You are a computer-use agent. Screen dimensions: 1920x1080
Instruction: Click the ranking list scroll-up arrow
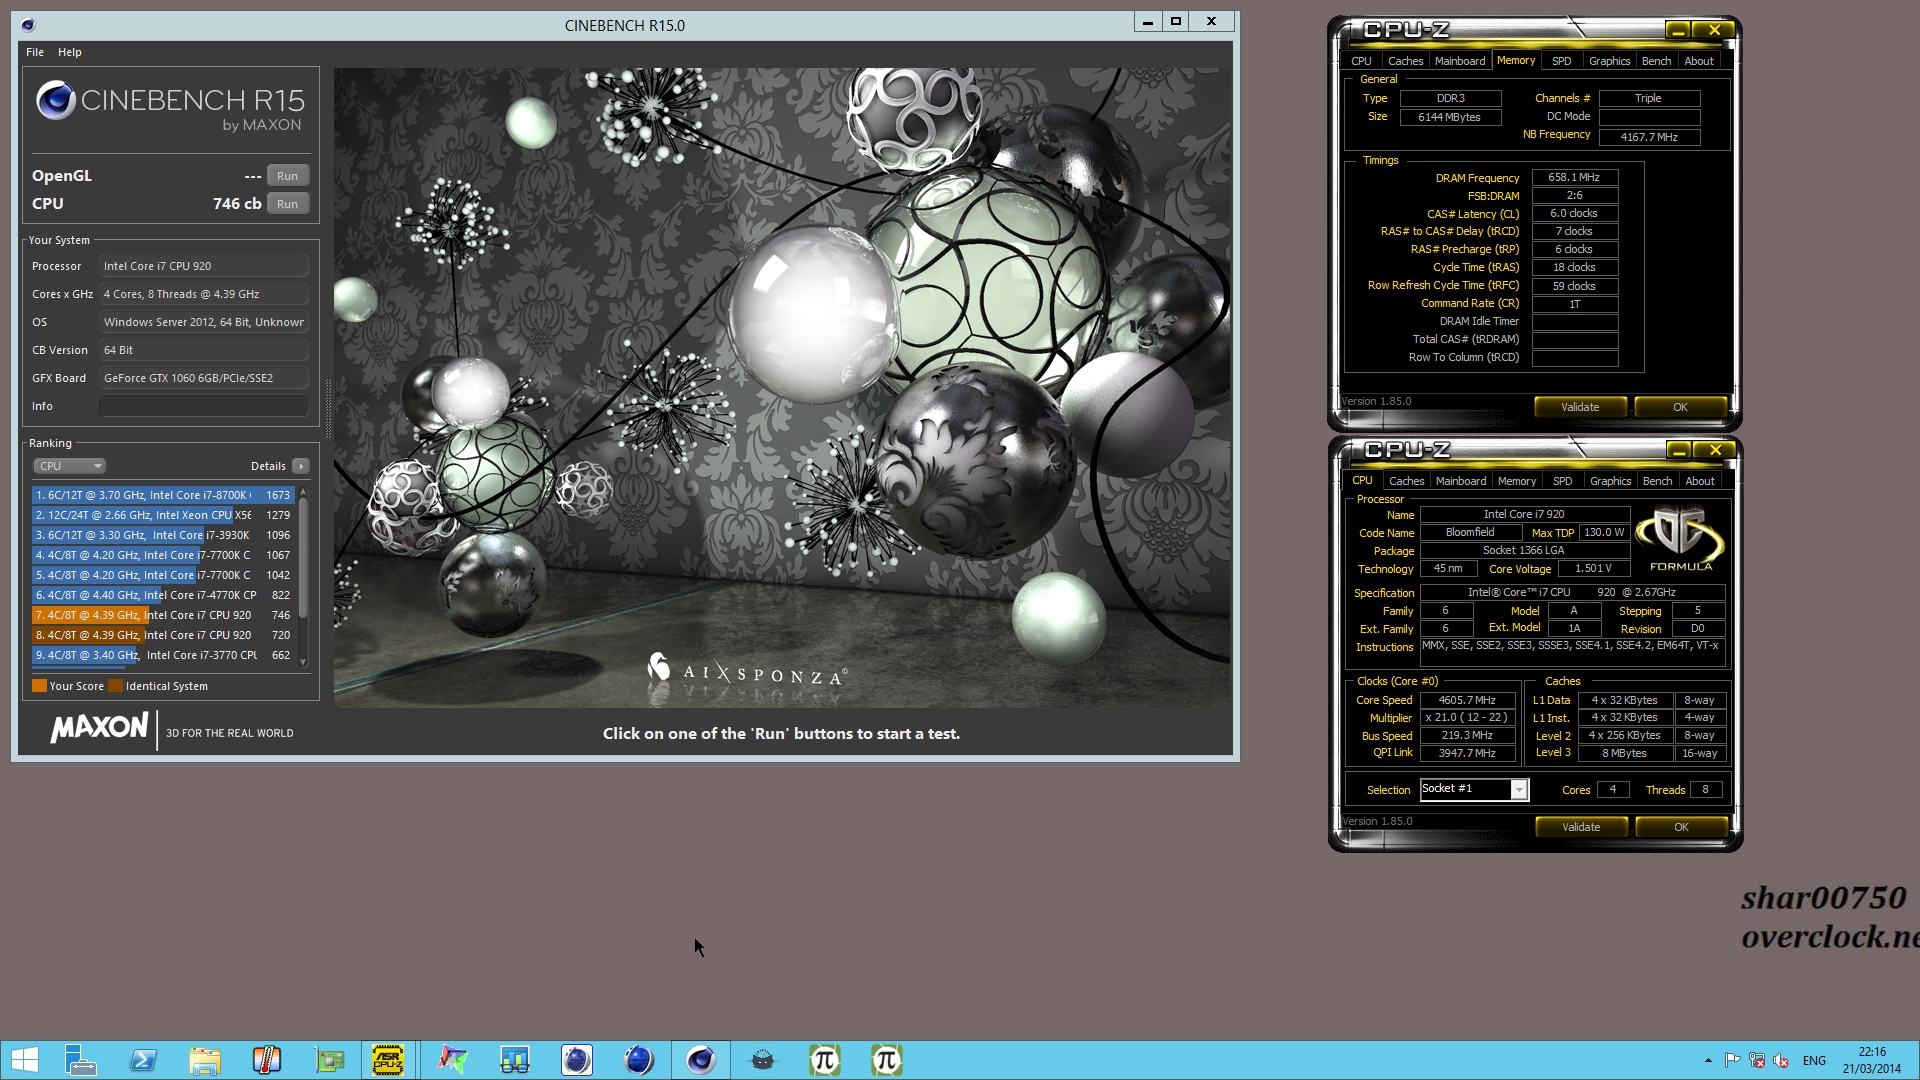[303, 492]
